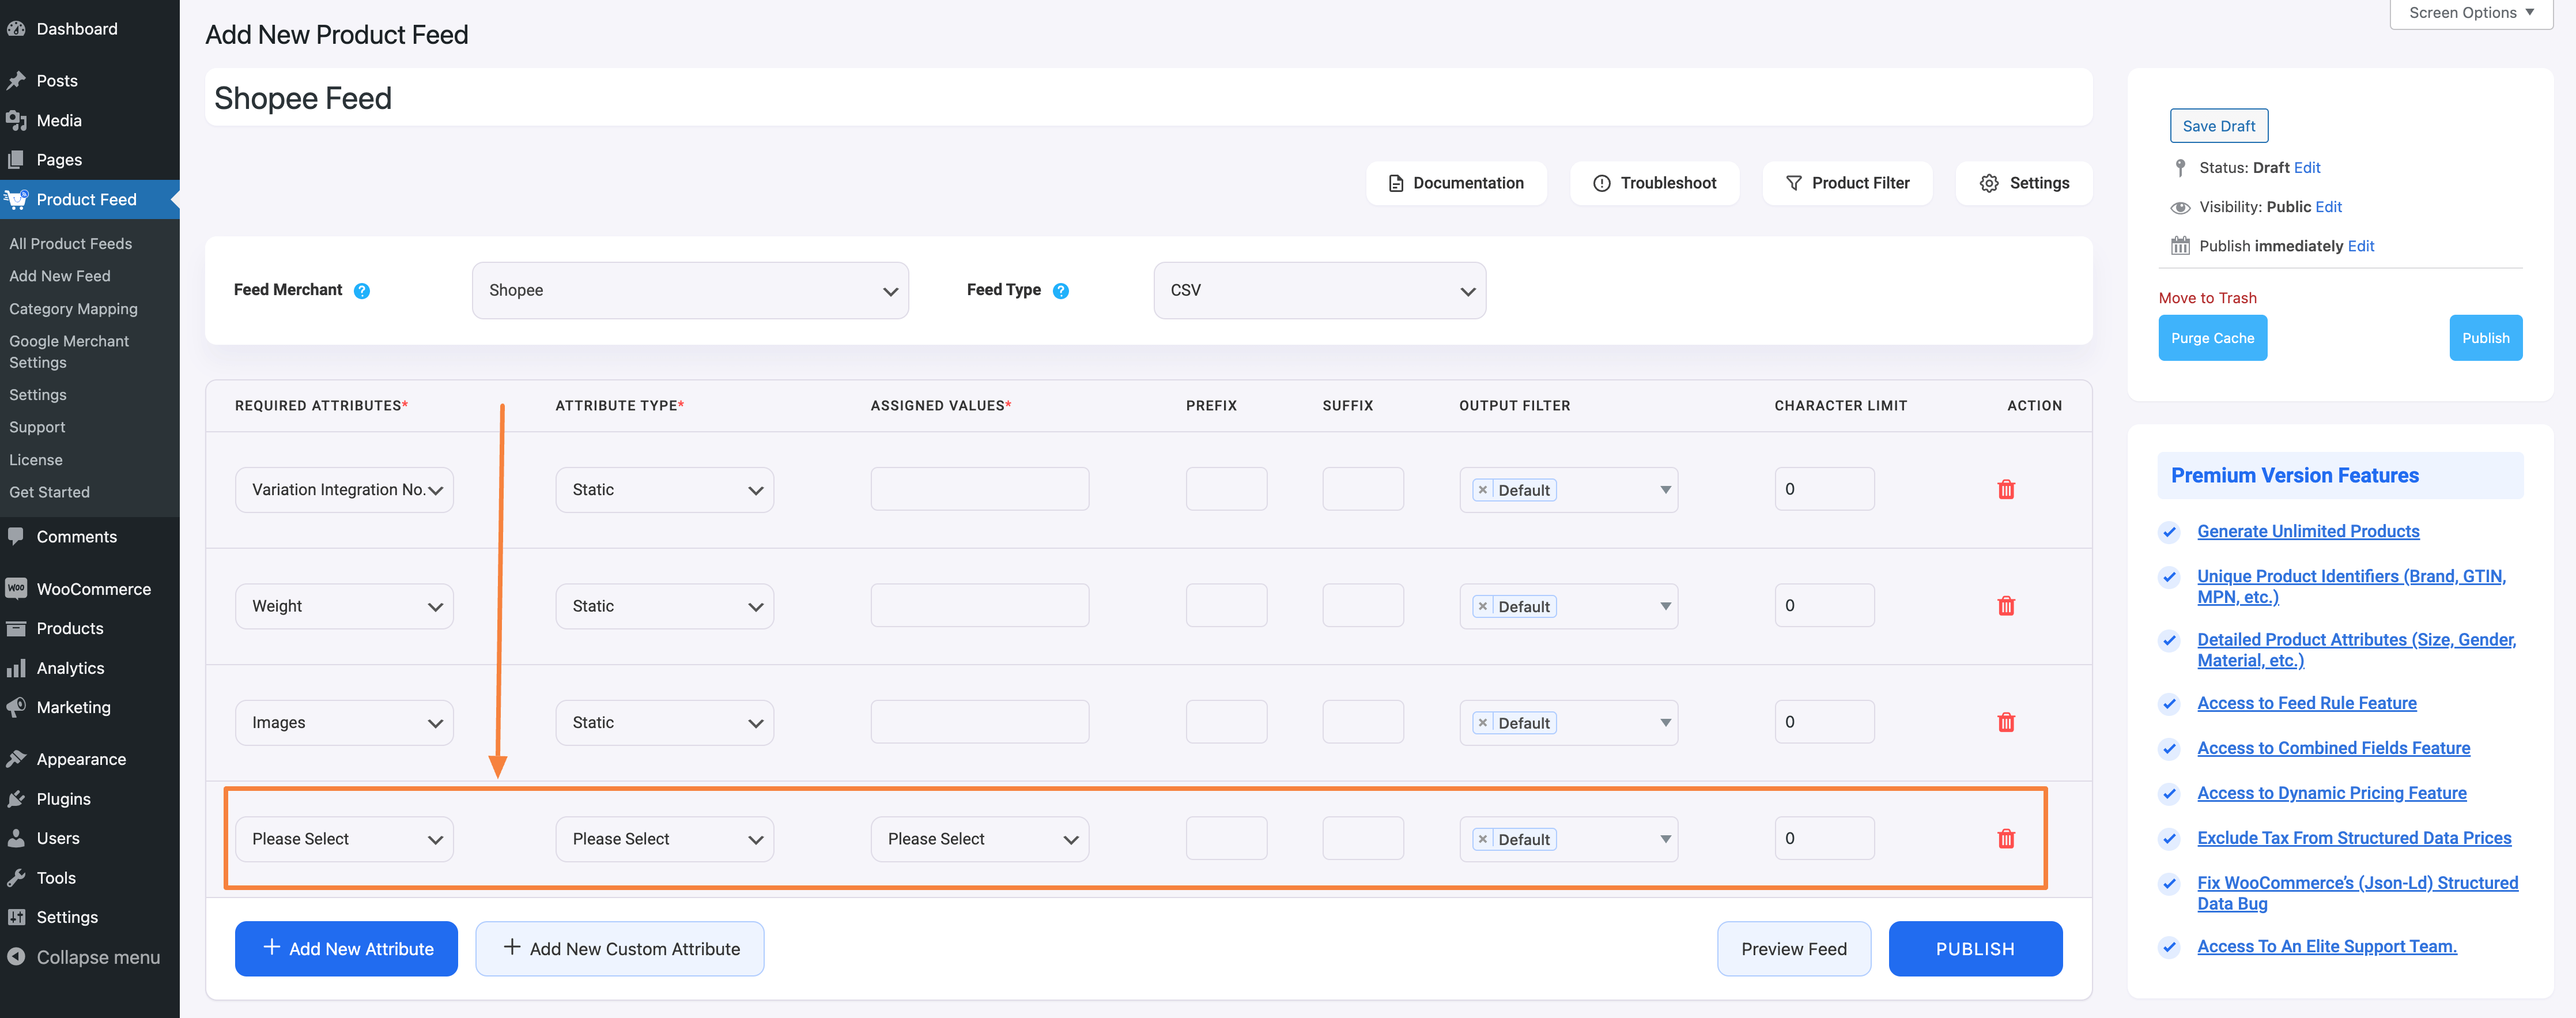Screen dimensions: 2576x1018
Task: Open Add New Feed submenu item
Action: pos(59,276)
